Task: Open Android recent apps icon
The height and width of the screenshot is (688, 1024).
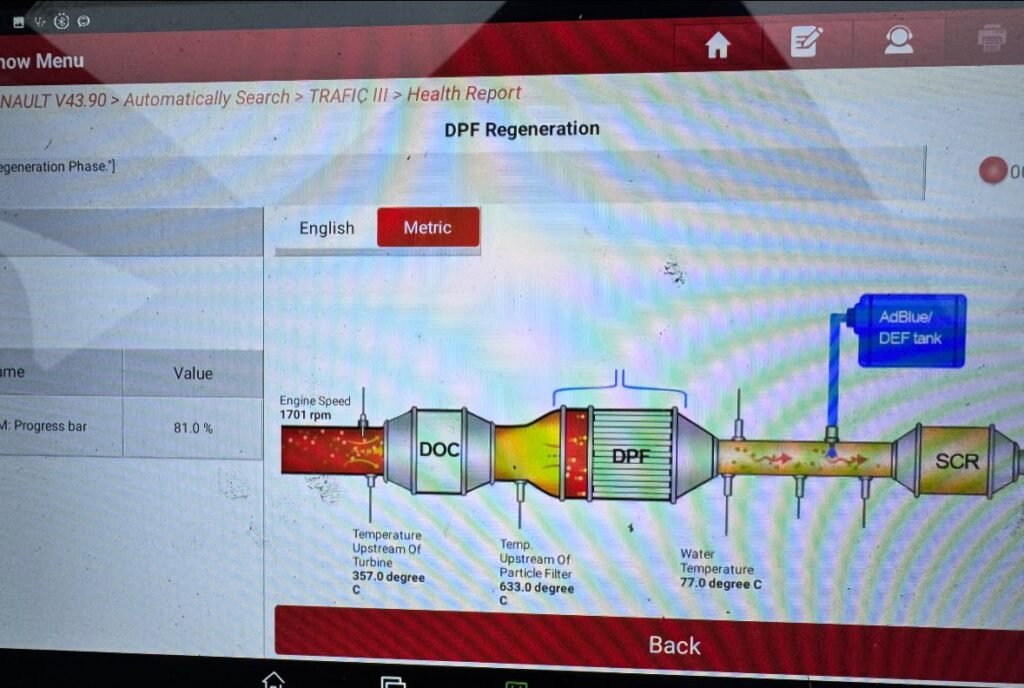Action: pos(393,682)
